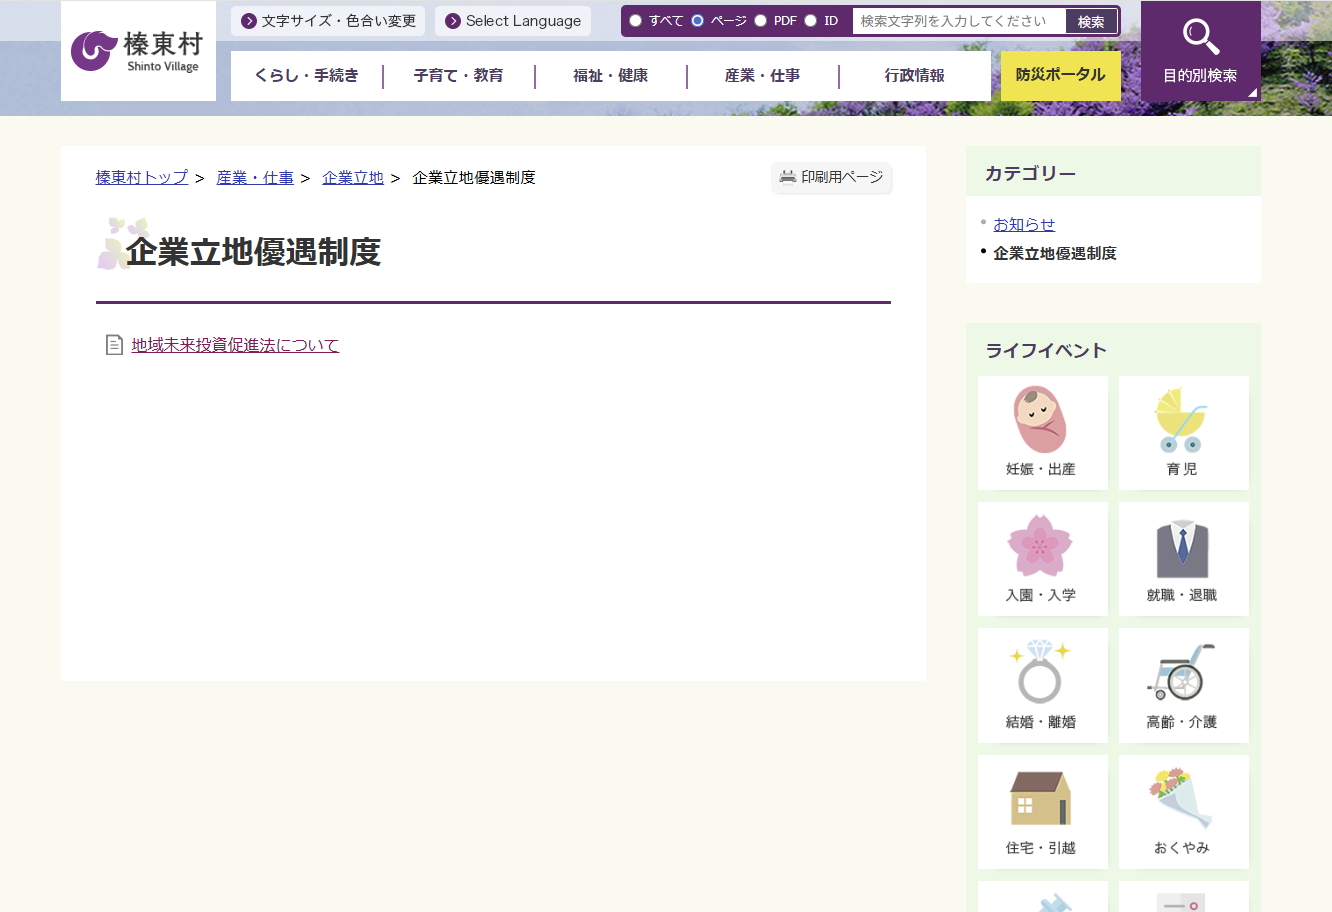
Task: Open 目的別検索 magnifier search
Action: pos(1200,51)
